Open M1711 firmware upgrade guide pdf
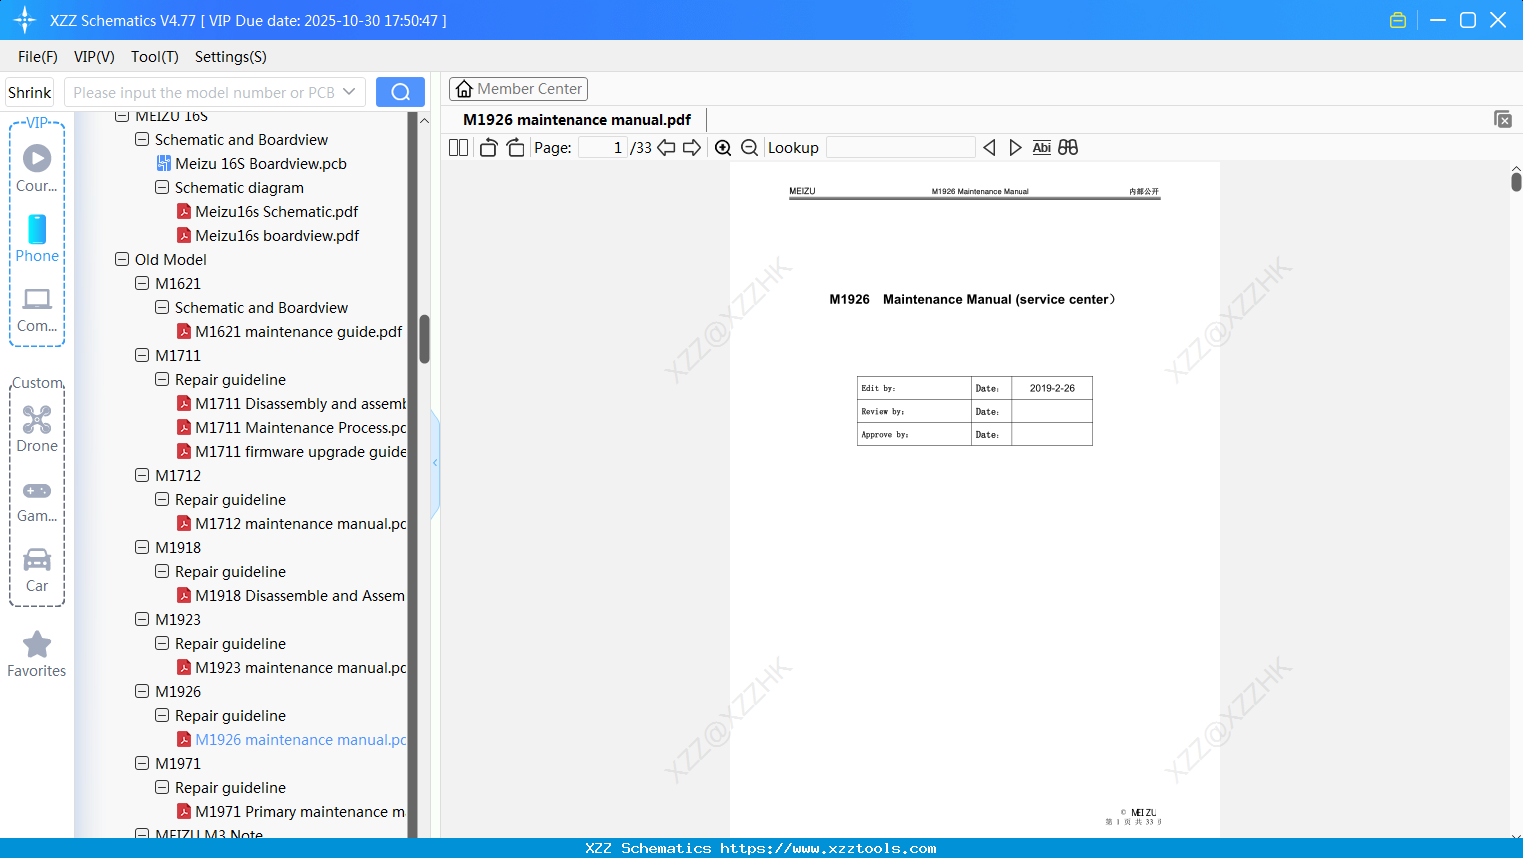 click(x=291, y=452)
